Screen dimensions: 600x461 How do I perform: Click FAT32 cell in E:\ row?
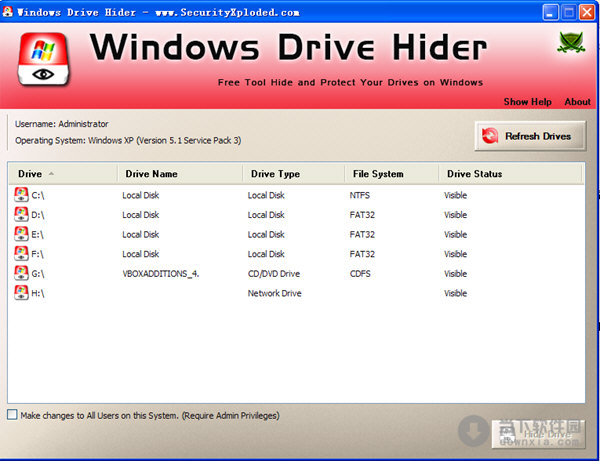pyautogui.click(x=362, y=235)
